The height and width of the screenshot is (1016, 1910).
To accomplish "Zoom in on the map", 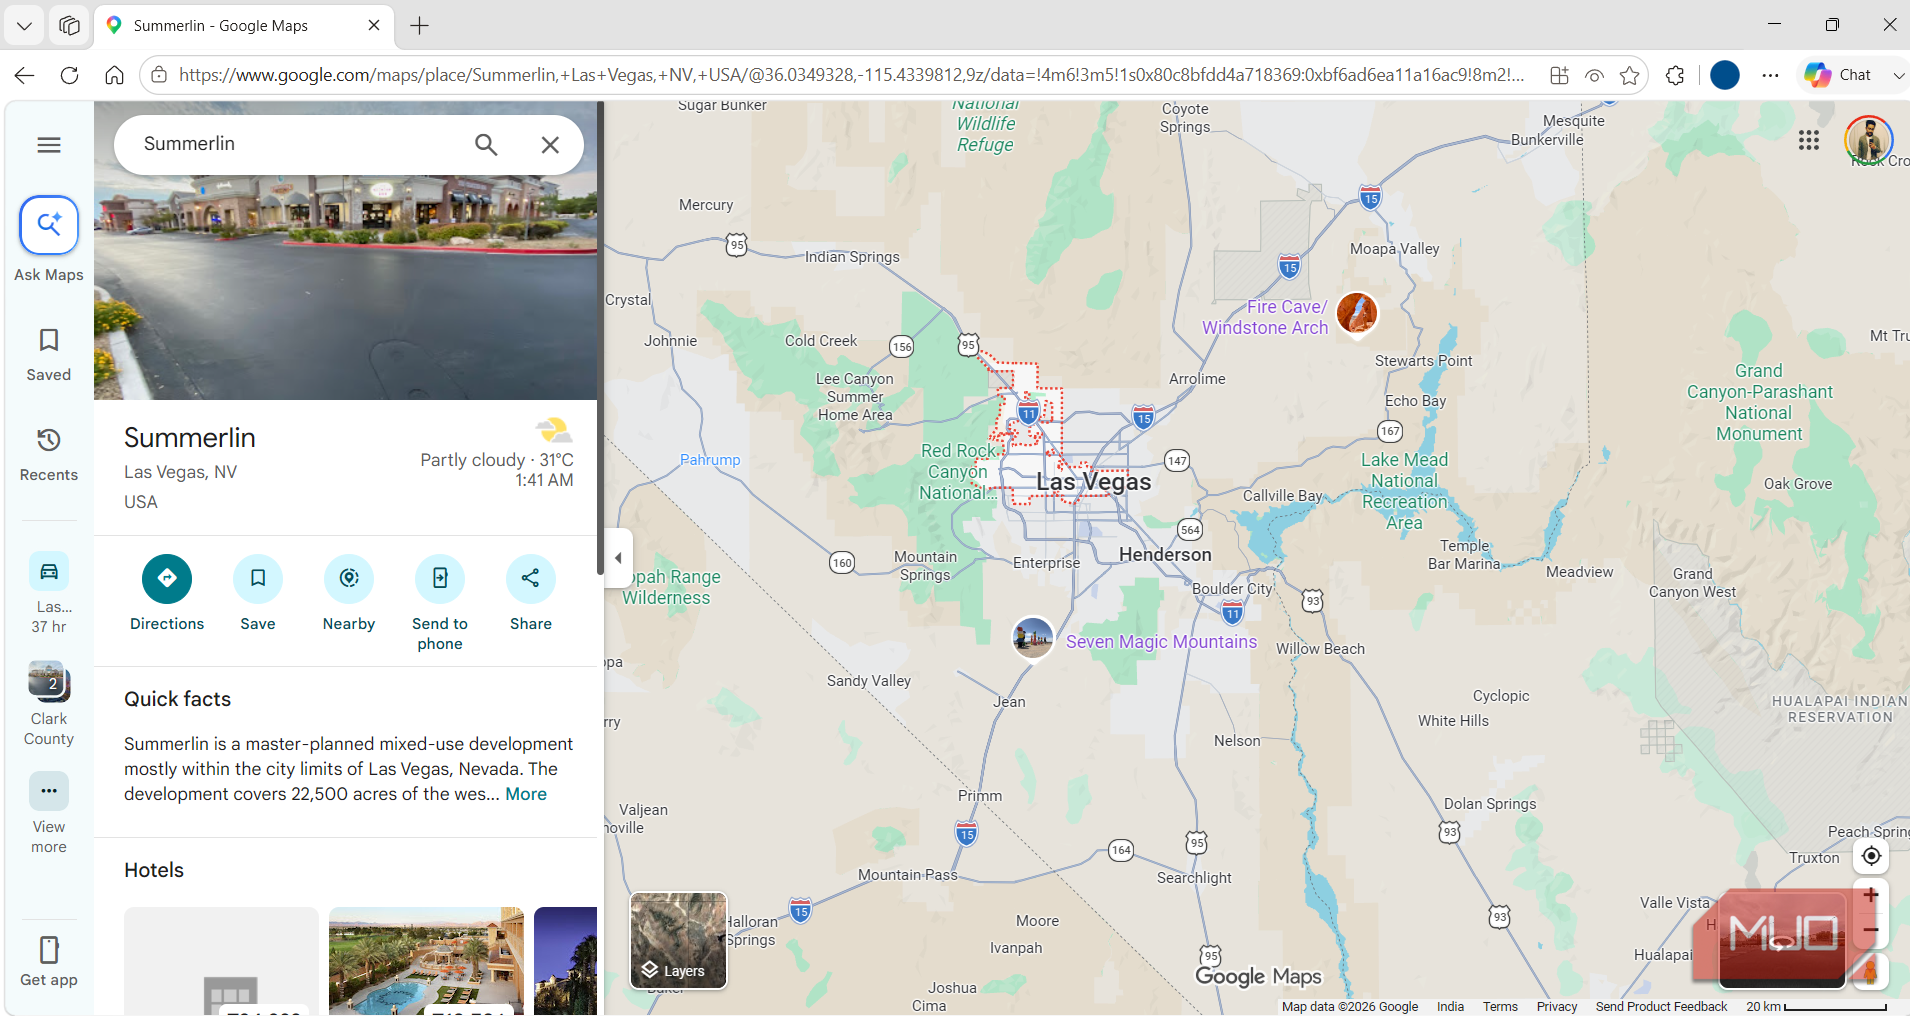I will pyautogui.click(x=1870, y=896).
